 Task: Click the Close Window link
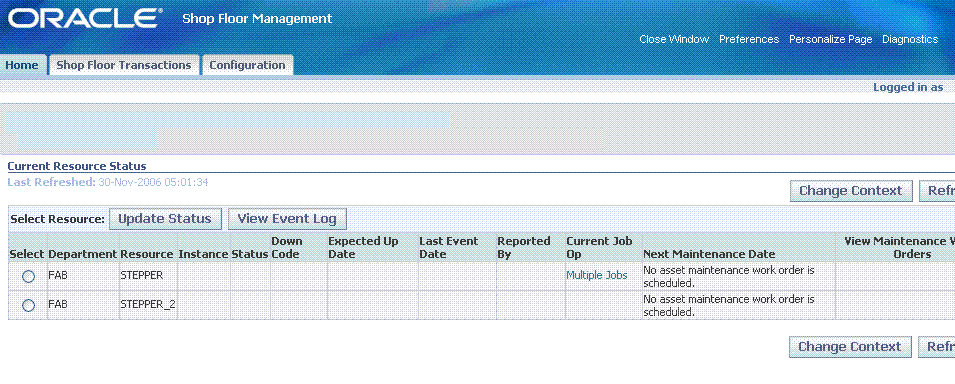tap(674, 39)
